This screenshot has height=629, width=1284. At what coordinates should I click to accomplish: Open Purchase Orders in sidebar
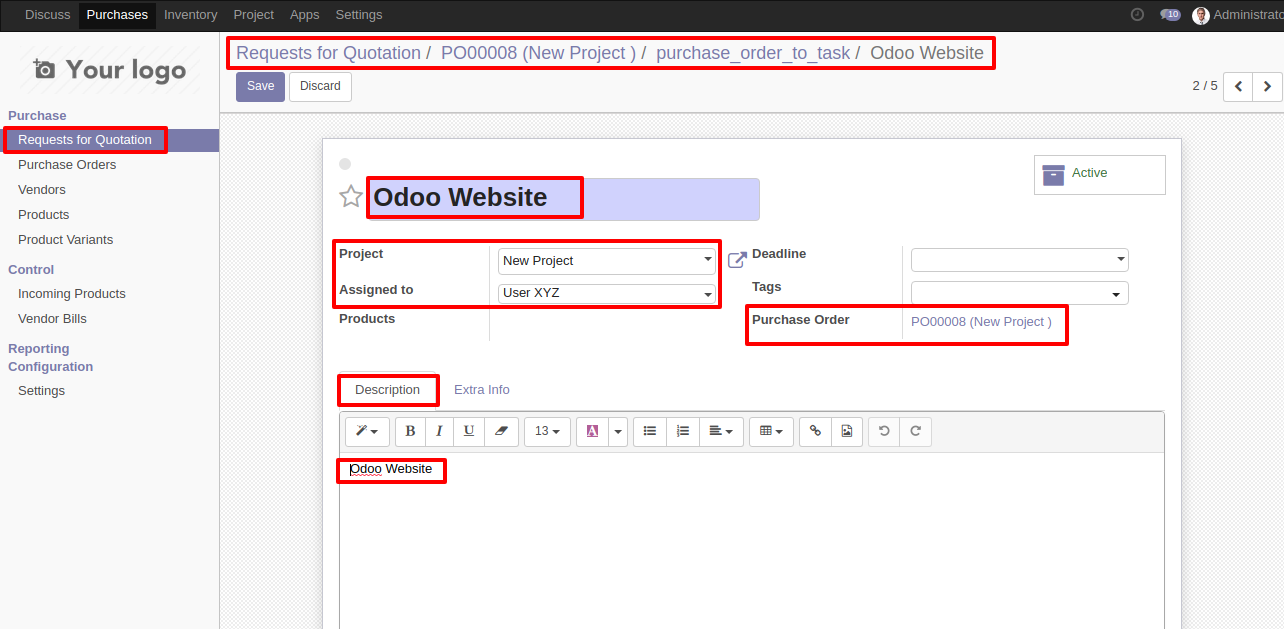(67, 165)
